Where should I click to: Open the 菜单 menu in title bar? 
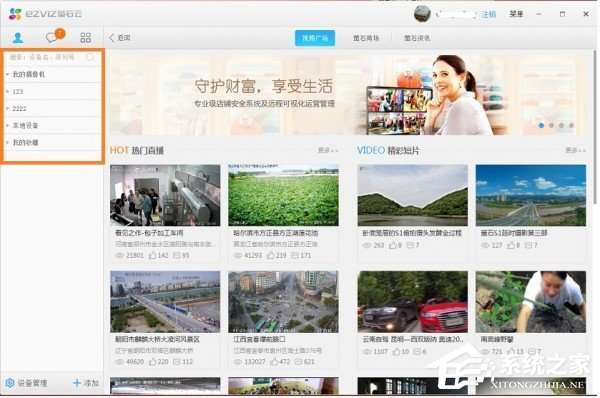(516, 14)
